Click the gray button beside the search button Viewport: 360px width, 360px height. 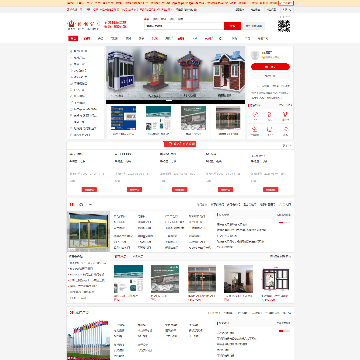(254, 26)
